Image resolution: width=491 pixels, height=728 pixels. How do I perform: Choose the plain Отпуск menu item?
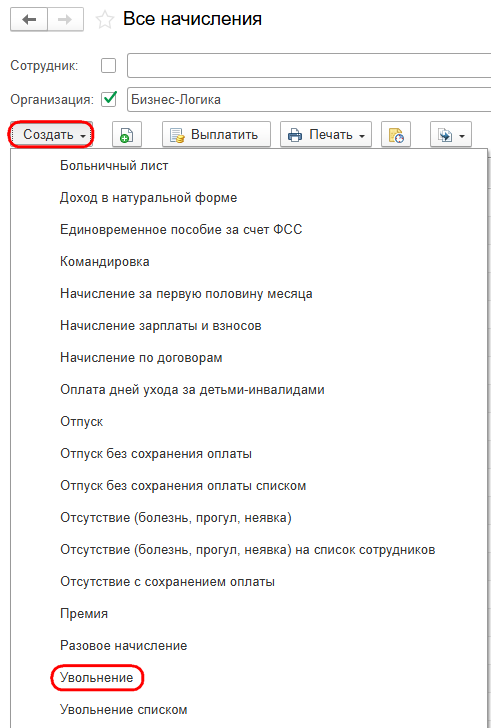82,422
